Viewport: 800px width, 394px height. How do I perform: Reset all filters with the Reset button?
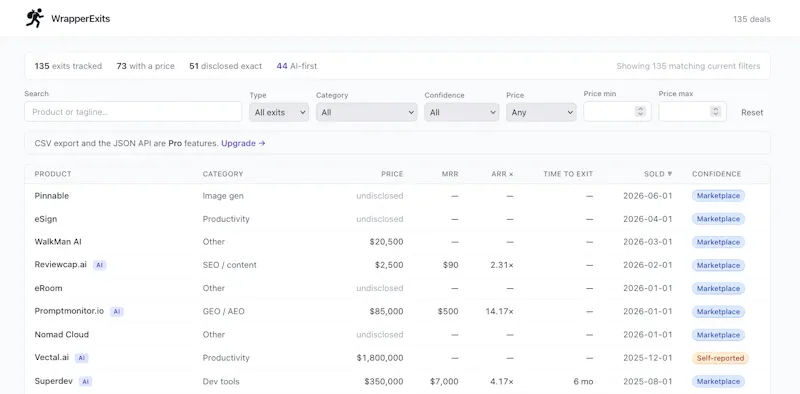pos(752,112)
